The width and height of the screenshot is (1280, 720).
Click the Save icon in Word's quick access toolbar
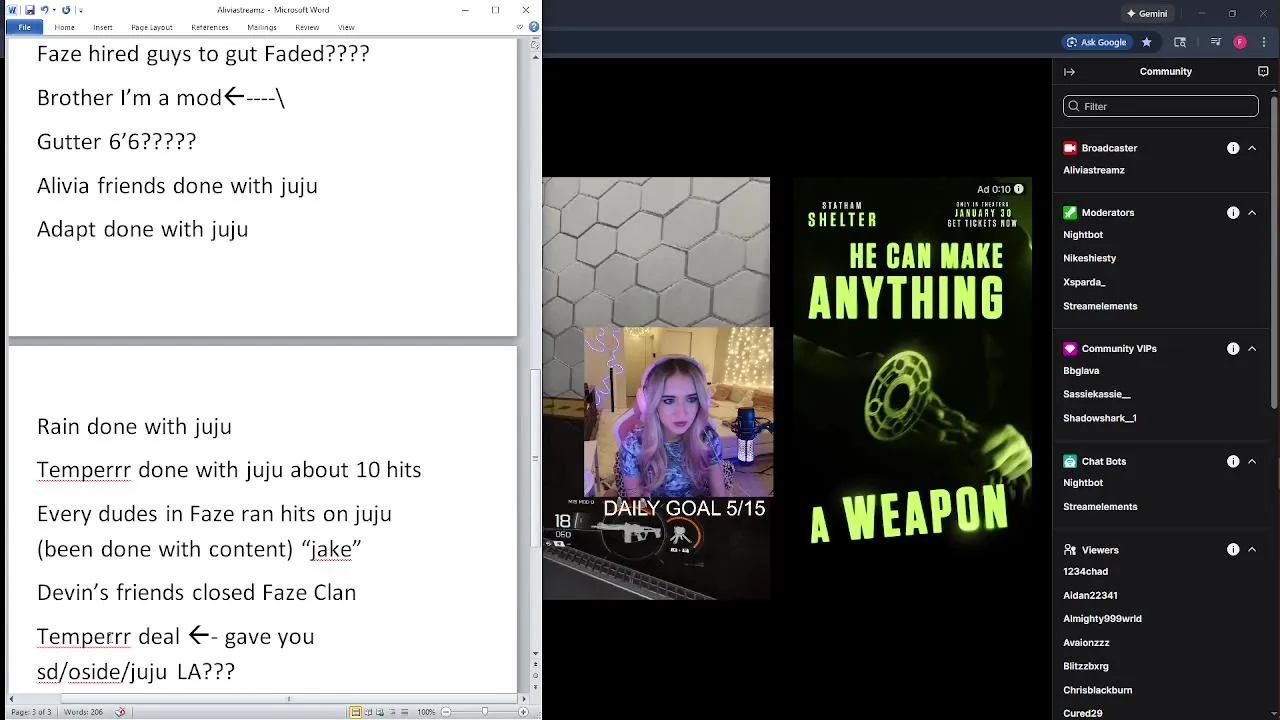click(x=30, y=10)
